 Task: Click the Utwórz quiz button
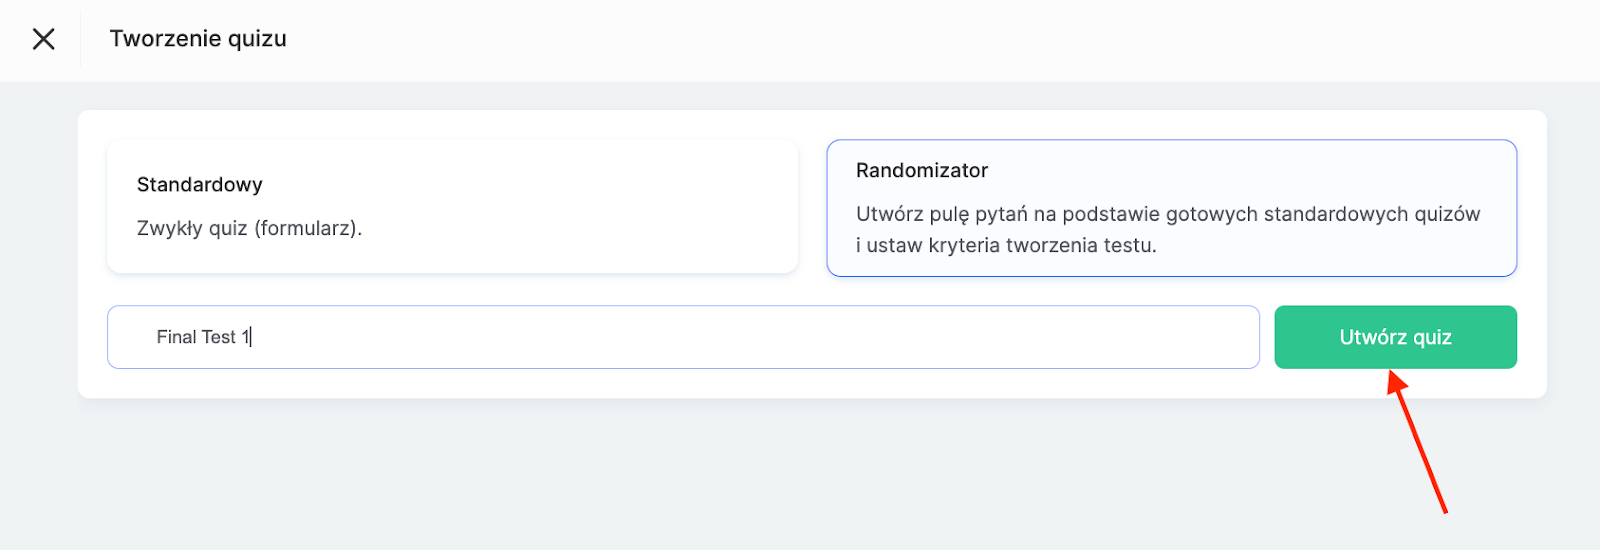(1395, 337)
